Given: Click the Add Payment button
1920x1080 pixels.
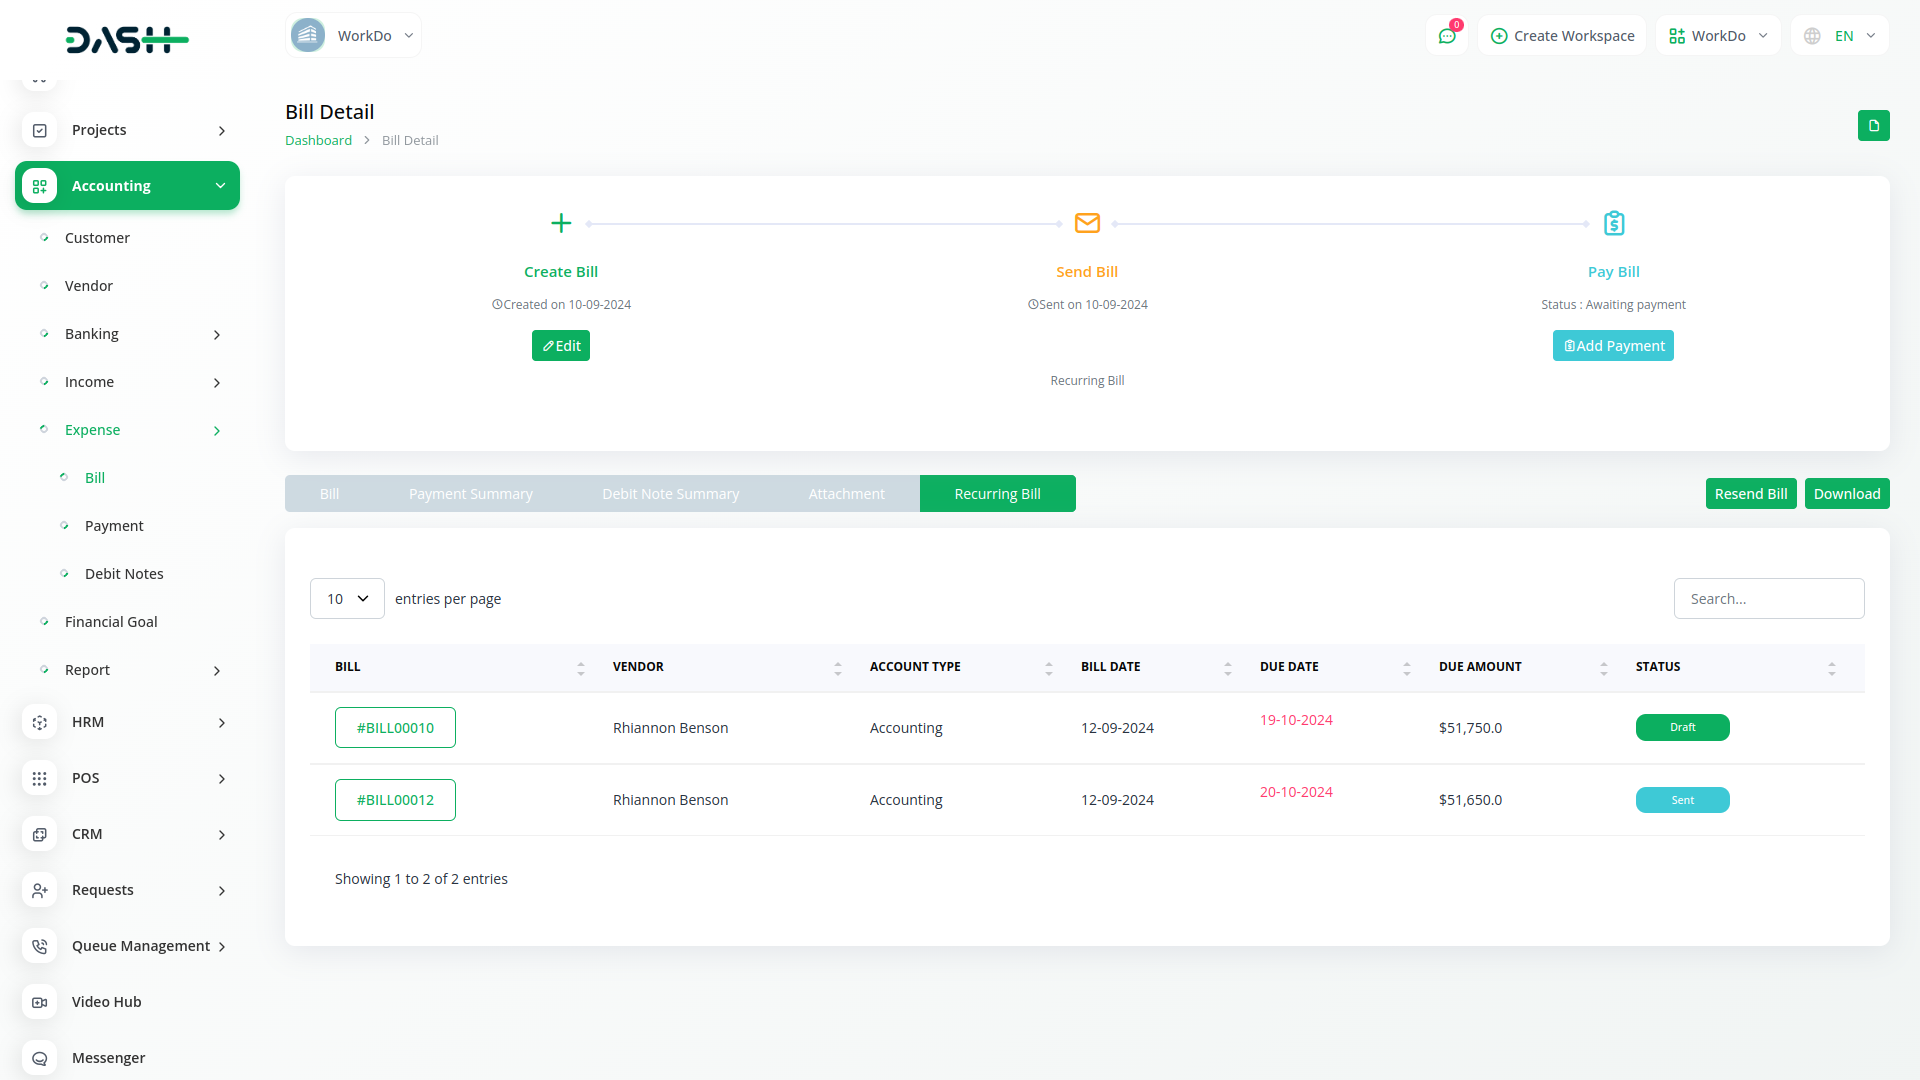Looking at the screenshot, I should click(x=1613, y=346).
